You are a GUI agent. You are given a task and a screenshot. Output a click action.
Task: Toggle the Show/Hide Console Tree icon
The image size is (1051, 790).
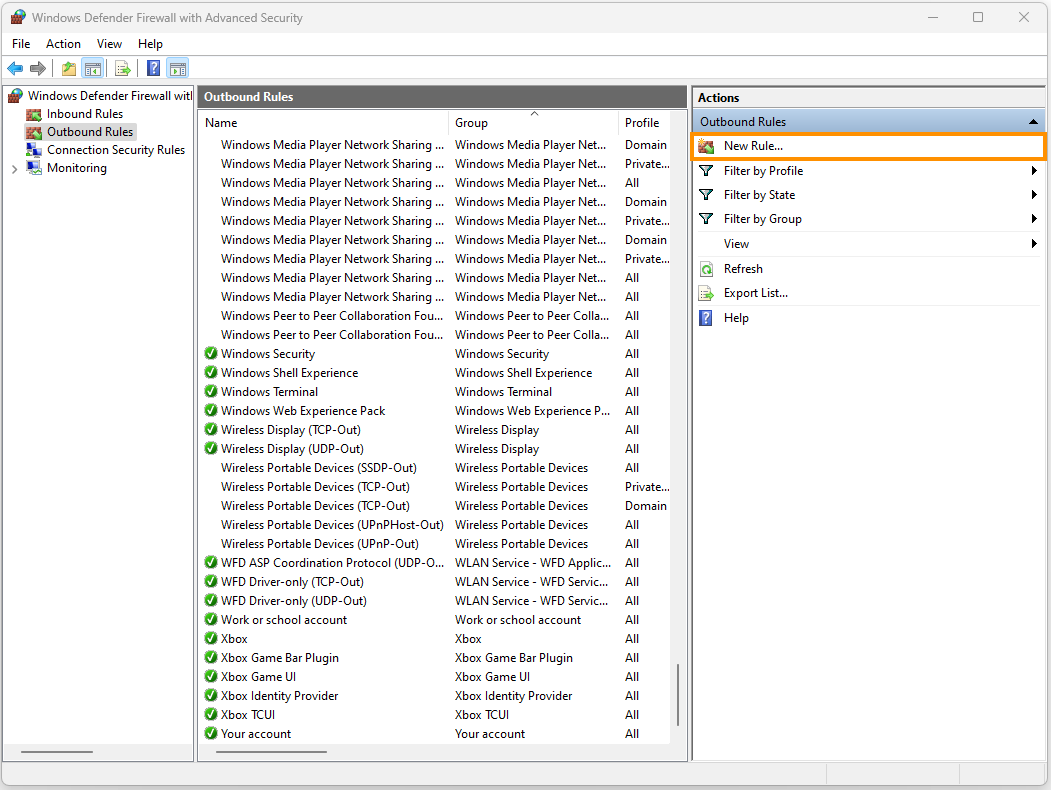(x=92, y=68)
